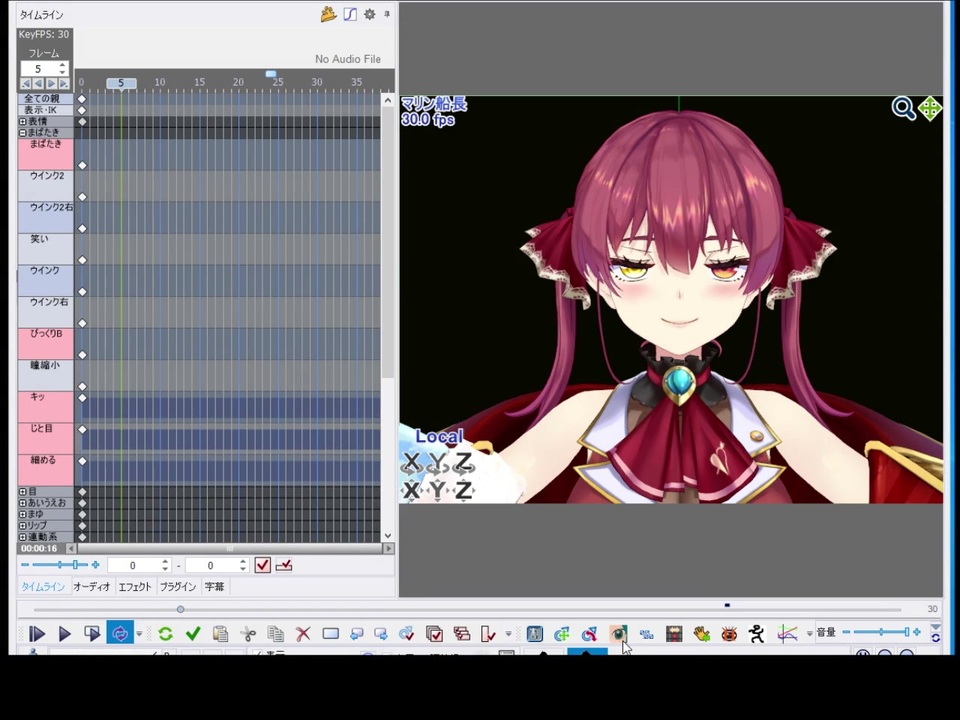Click the jump-to-first-keyframe arrow button
Screen dimensions: 960x720
(26, 83)
